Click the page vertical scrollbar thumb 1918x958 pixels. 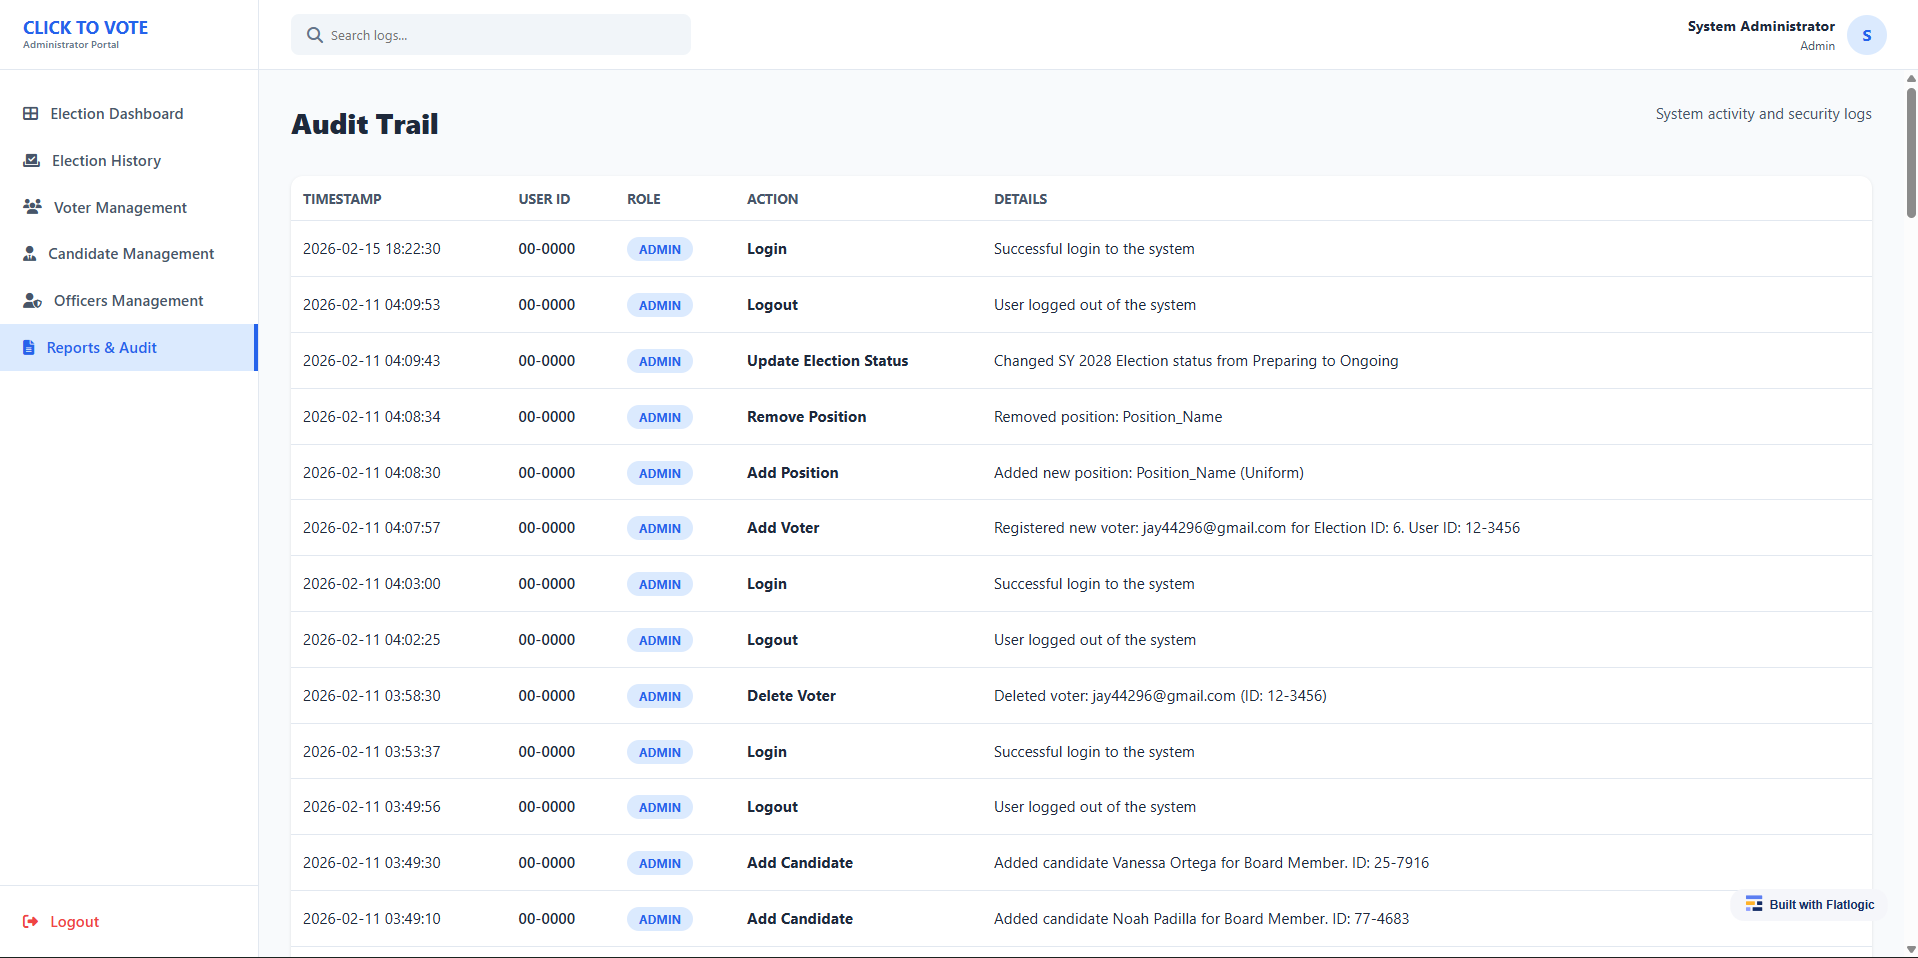[1911, 150]
